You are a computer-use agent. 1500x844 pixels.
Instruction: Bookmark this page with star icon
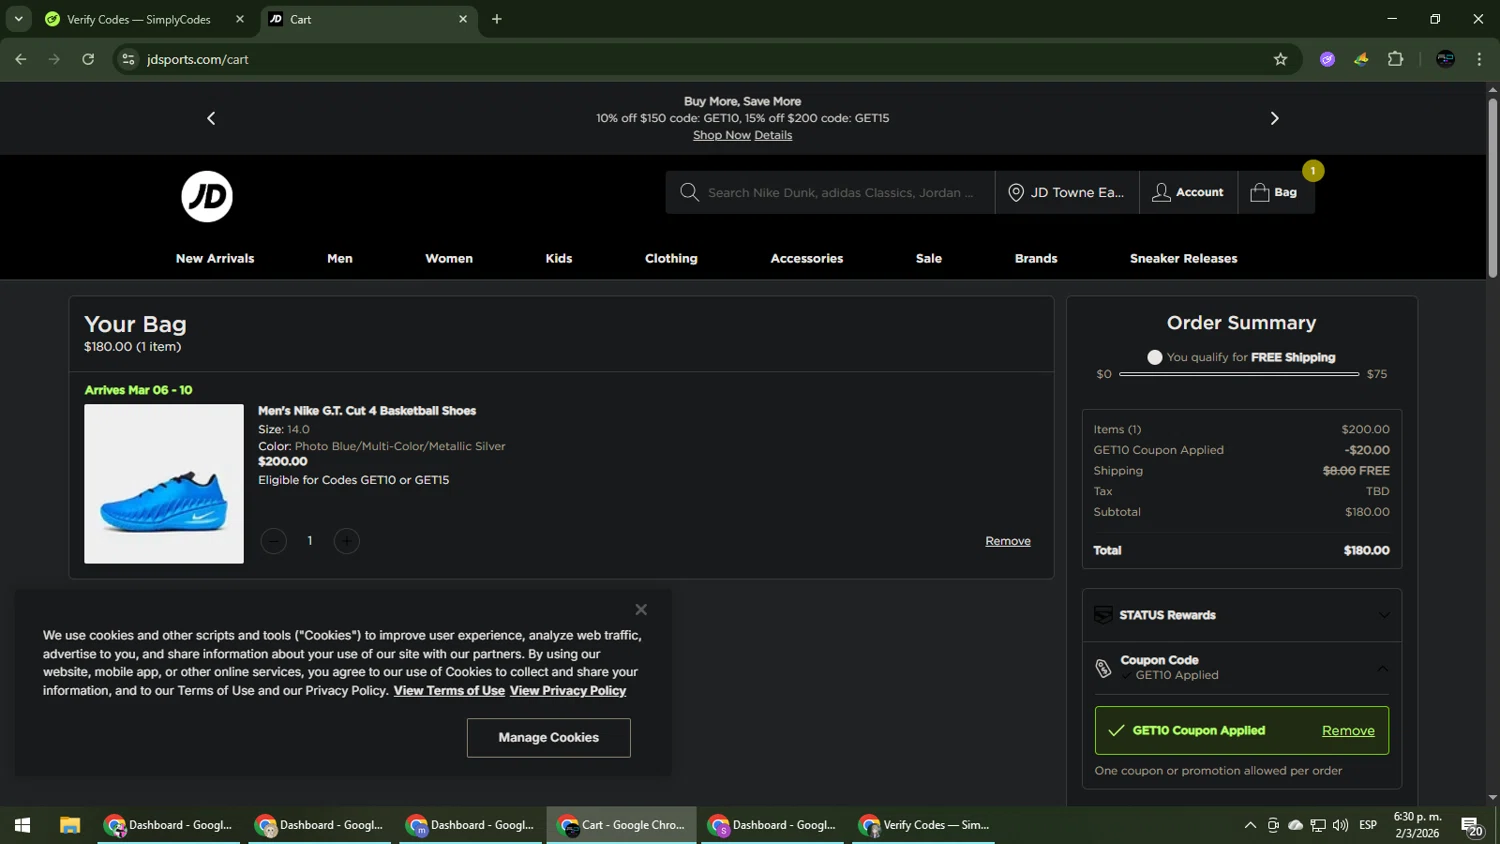[1280, 59]
